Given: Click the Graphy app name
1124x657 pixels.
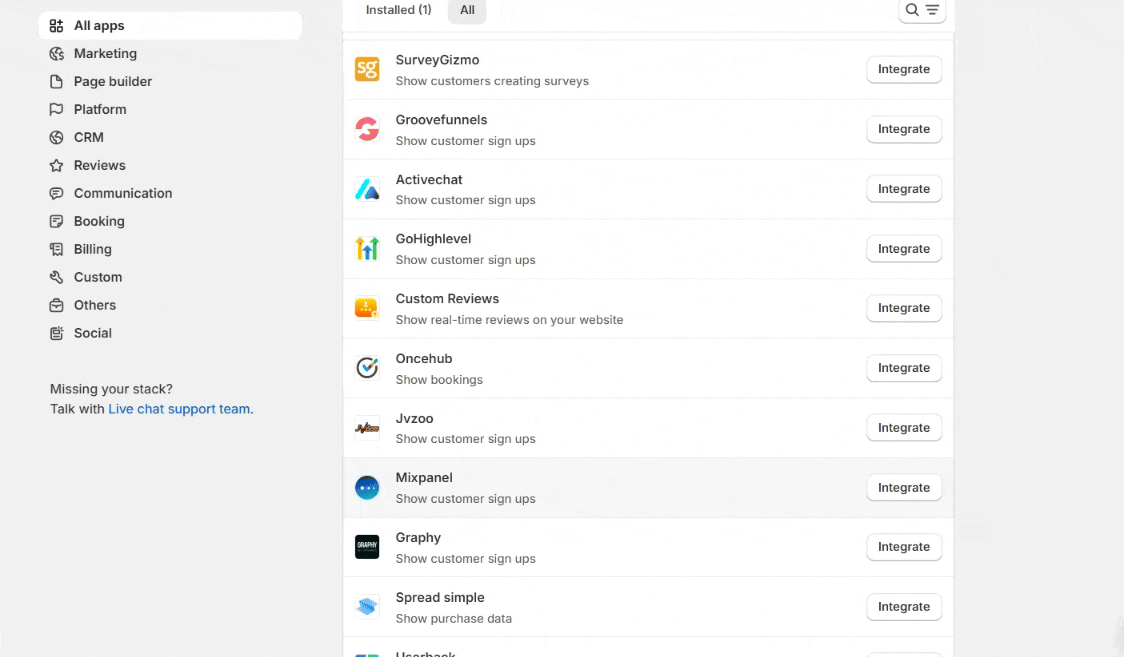Looking at the screenshot, I should point(418,538).
